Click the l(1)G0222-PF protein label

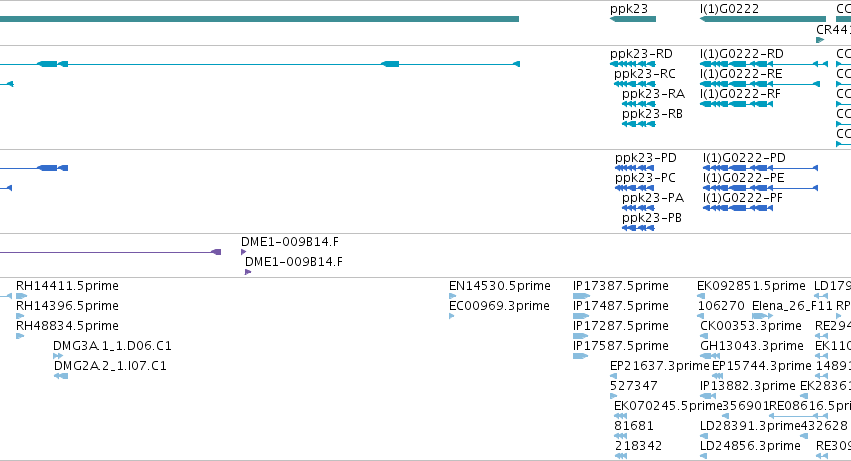click(743, 198)
